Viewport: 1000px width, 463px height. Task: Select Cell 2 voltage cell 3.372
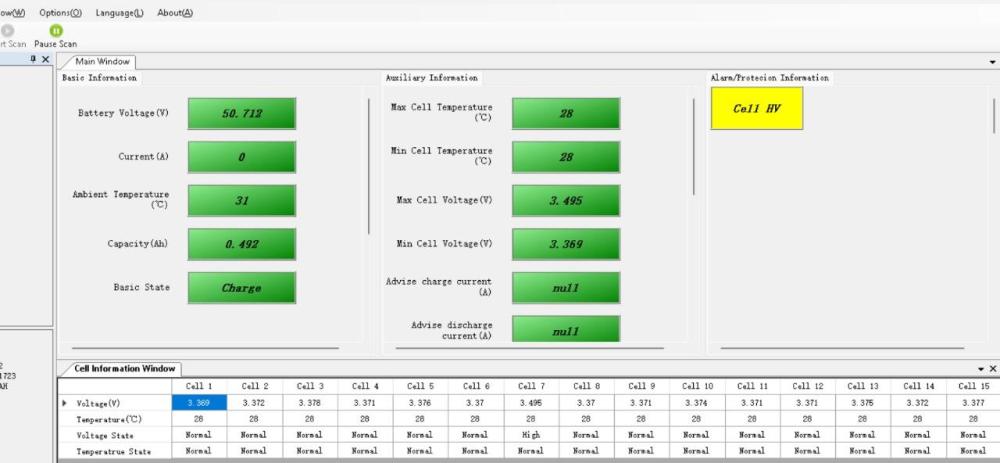pos(254,403)
